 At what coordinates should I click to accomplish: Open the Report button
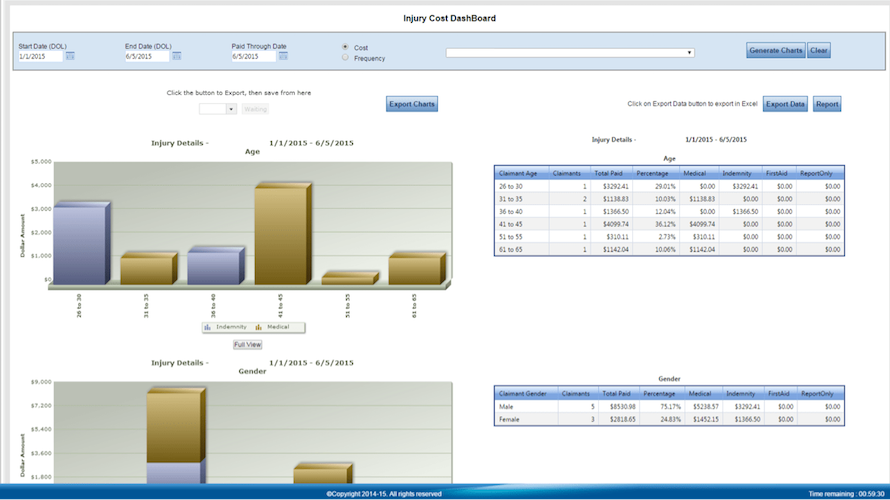click(827, 104)
